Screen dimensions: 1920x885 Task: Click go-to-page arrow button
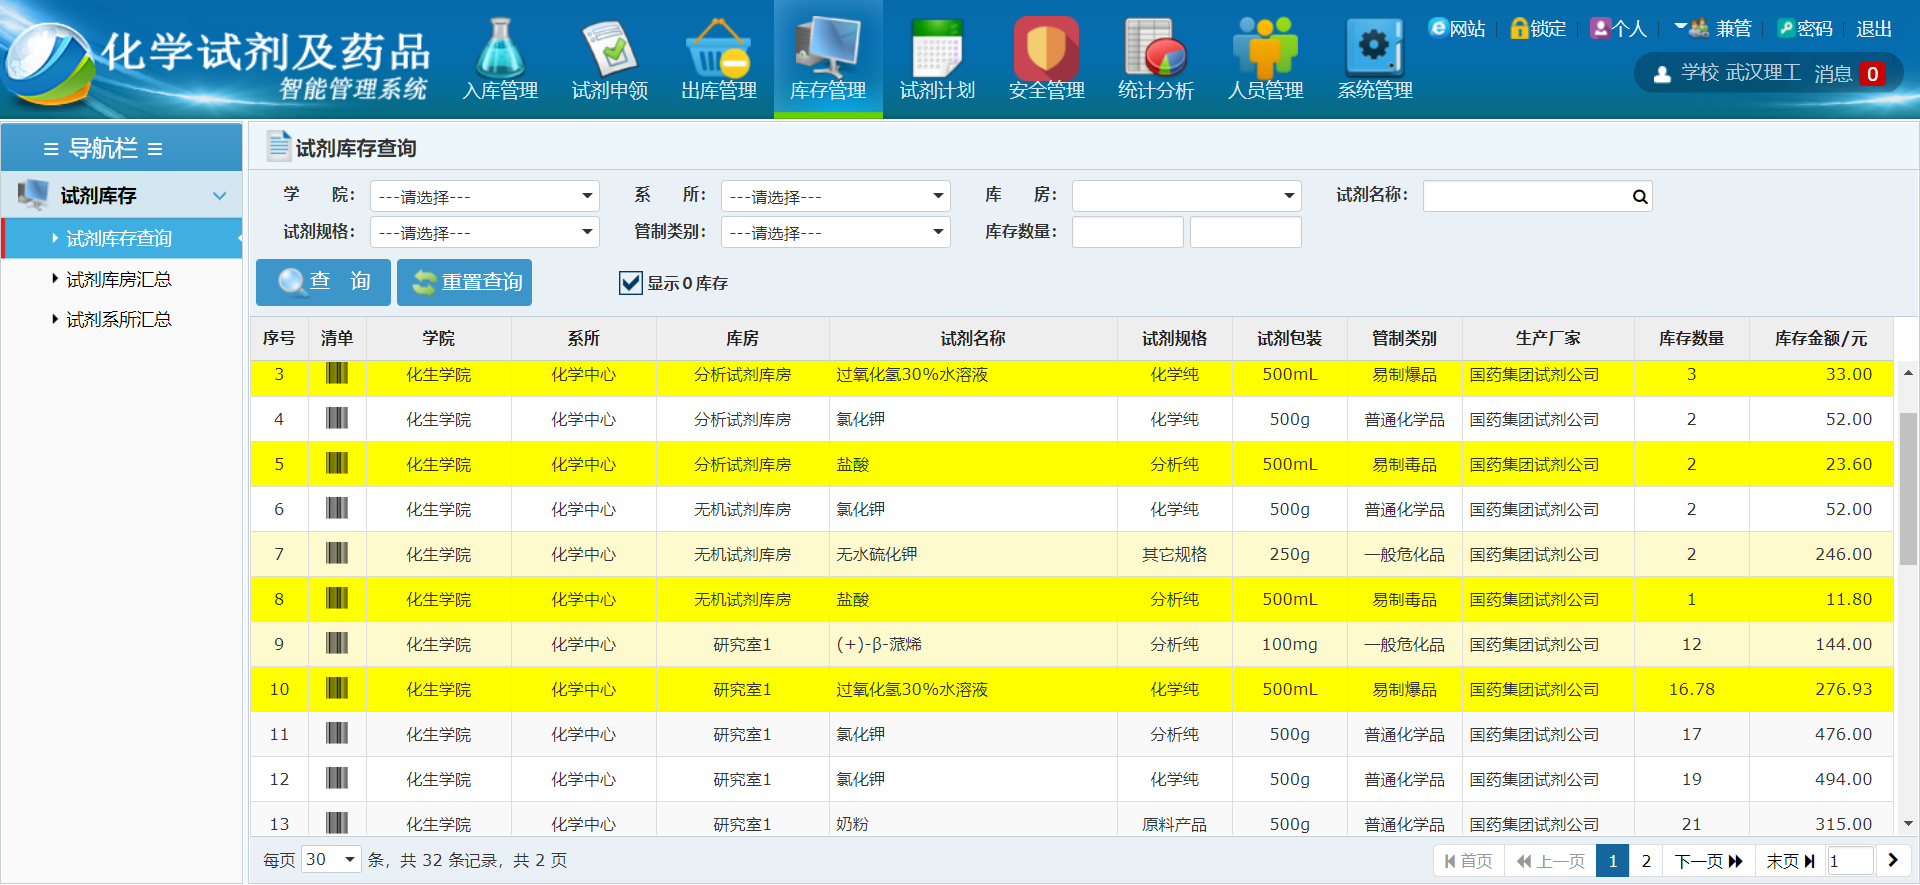pos(1892,861)
